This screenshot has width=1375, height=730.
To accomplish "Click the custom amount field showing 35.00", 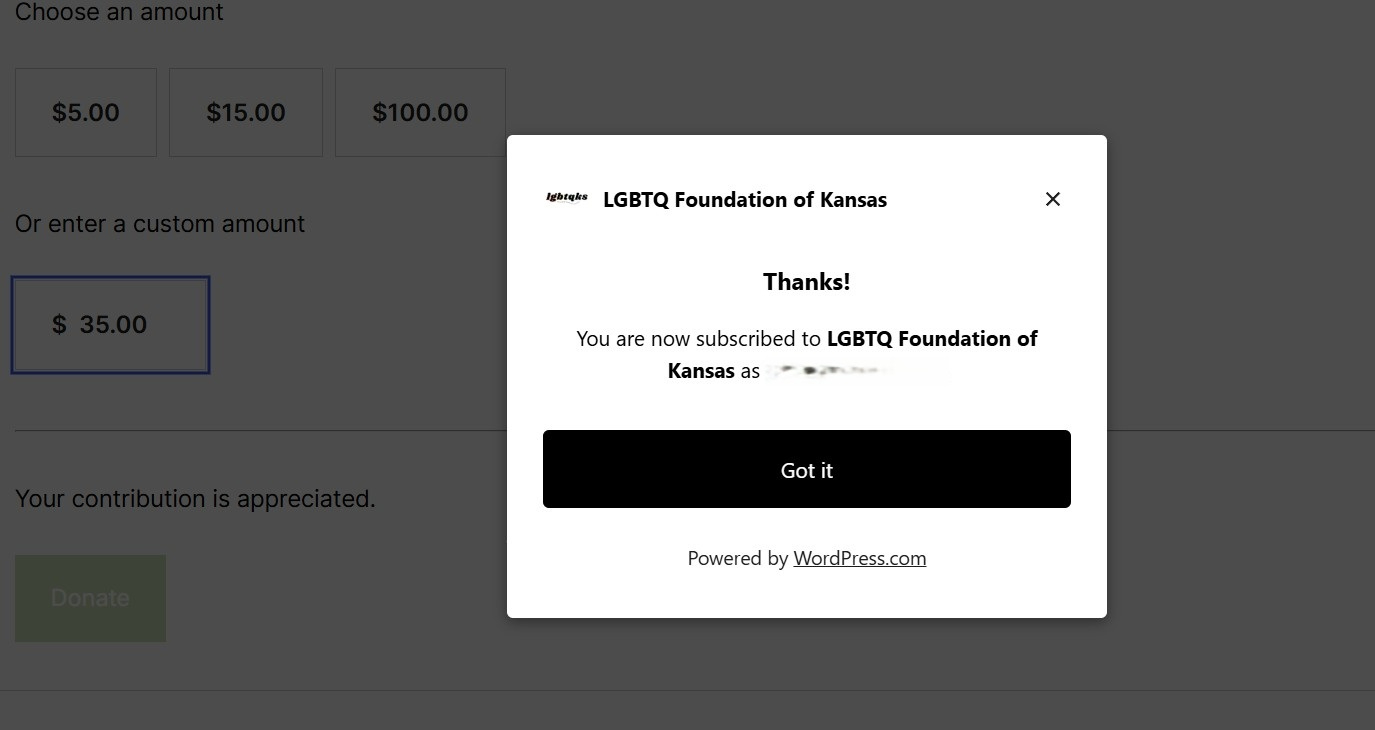I will pyautogui.click(x=113, y=325).
